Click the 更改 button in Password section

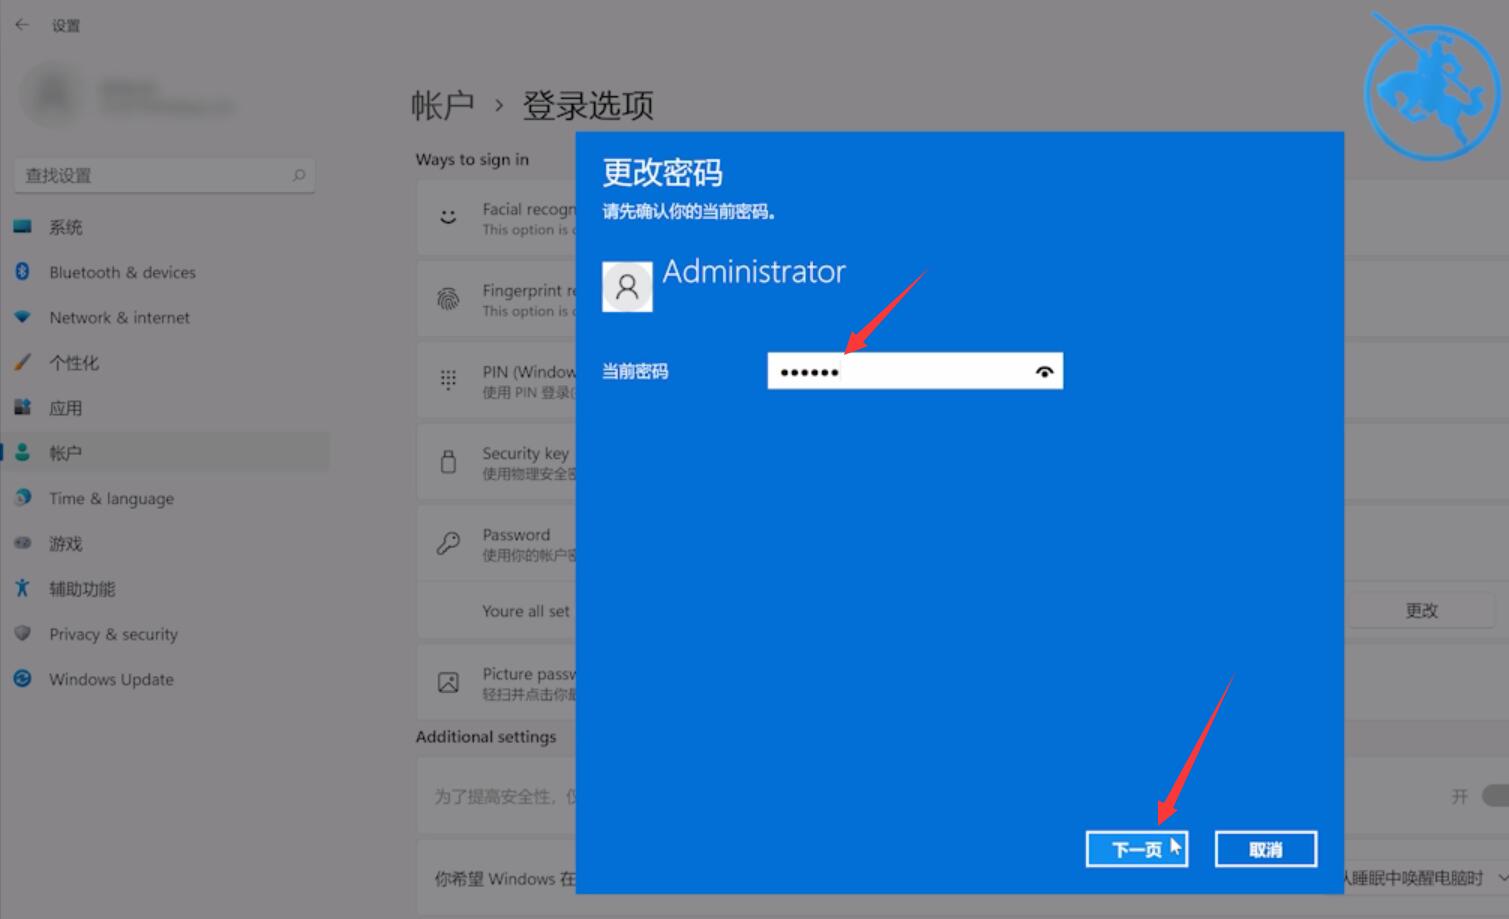pyautogui.click(x=1421, y=610)
